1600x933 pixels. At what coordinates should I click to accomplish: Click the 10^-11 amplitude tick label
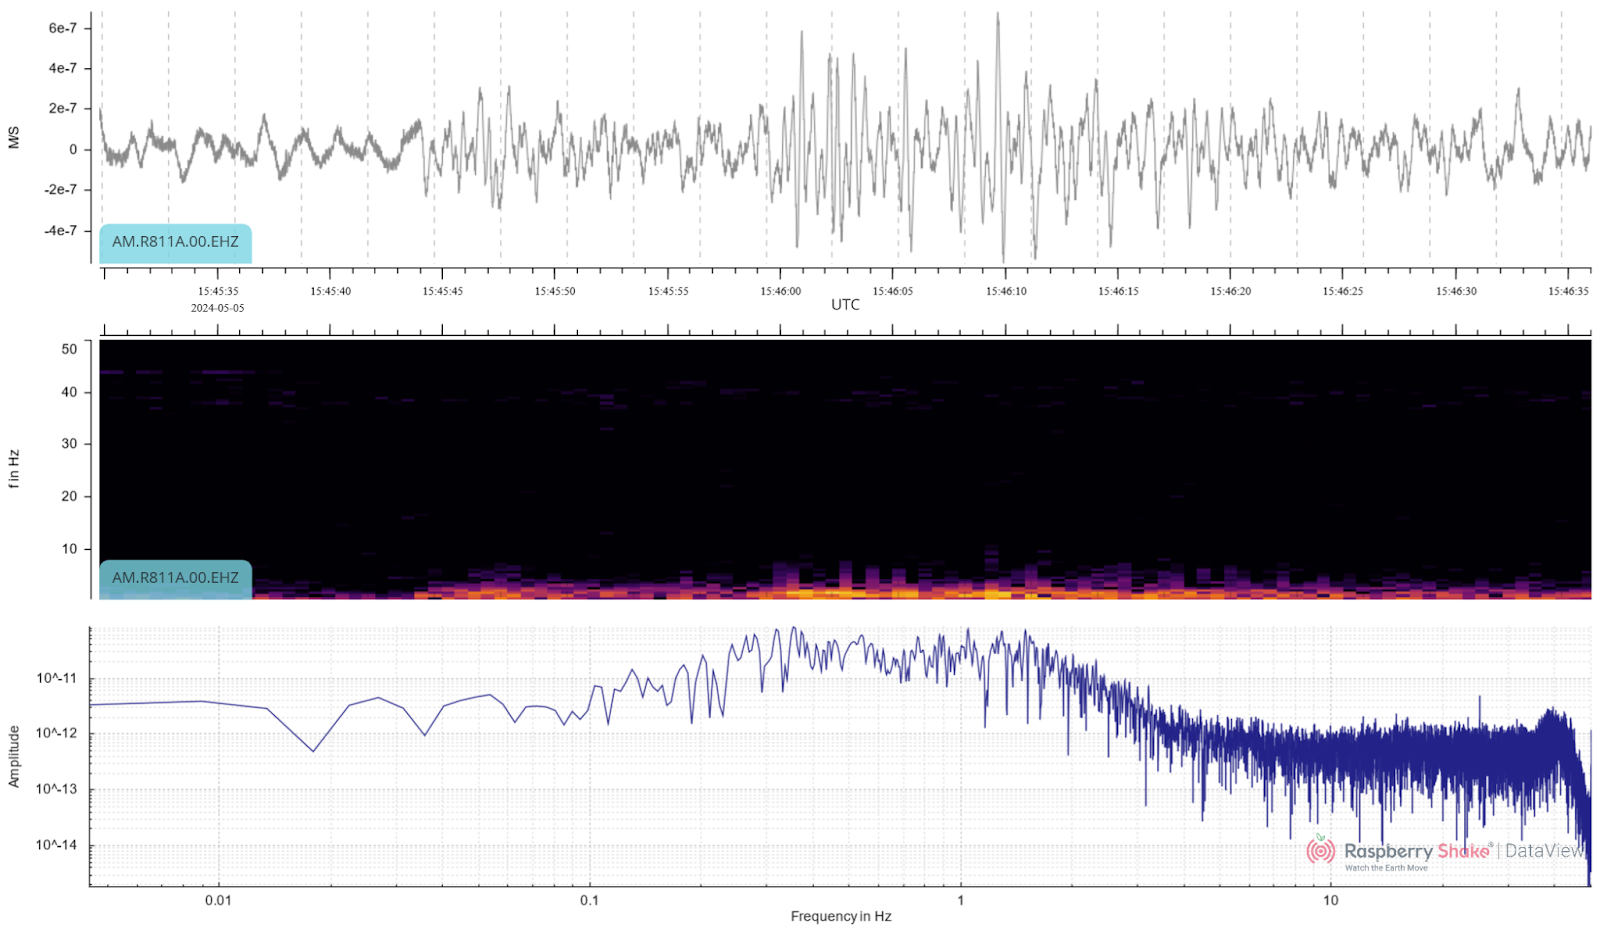56,679
